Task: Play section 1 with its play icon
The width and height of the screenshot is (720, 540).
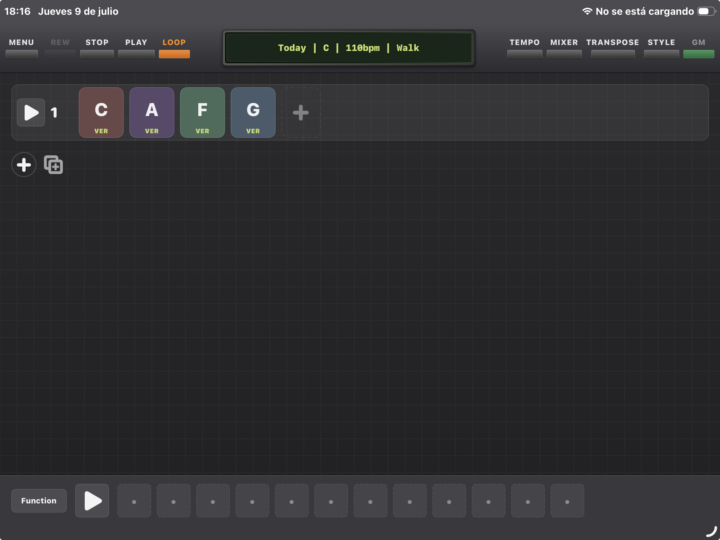Action: coord(31,112)
